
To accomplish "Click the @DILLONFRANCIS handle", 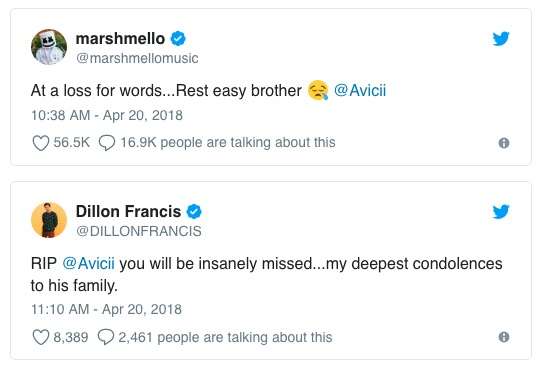I will [139, 231].
